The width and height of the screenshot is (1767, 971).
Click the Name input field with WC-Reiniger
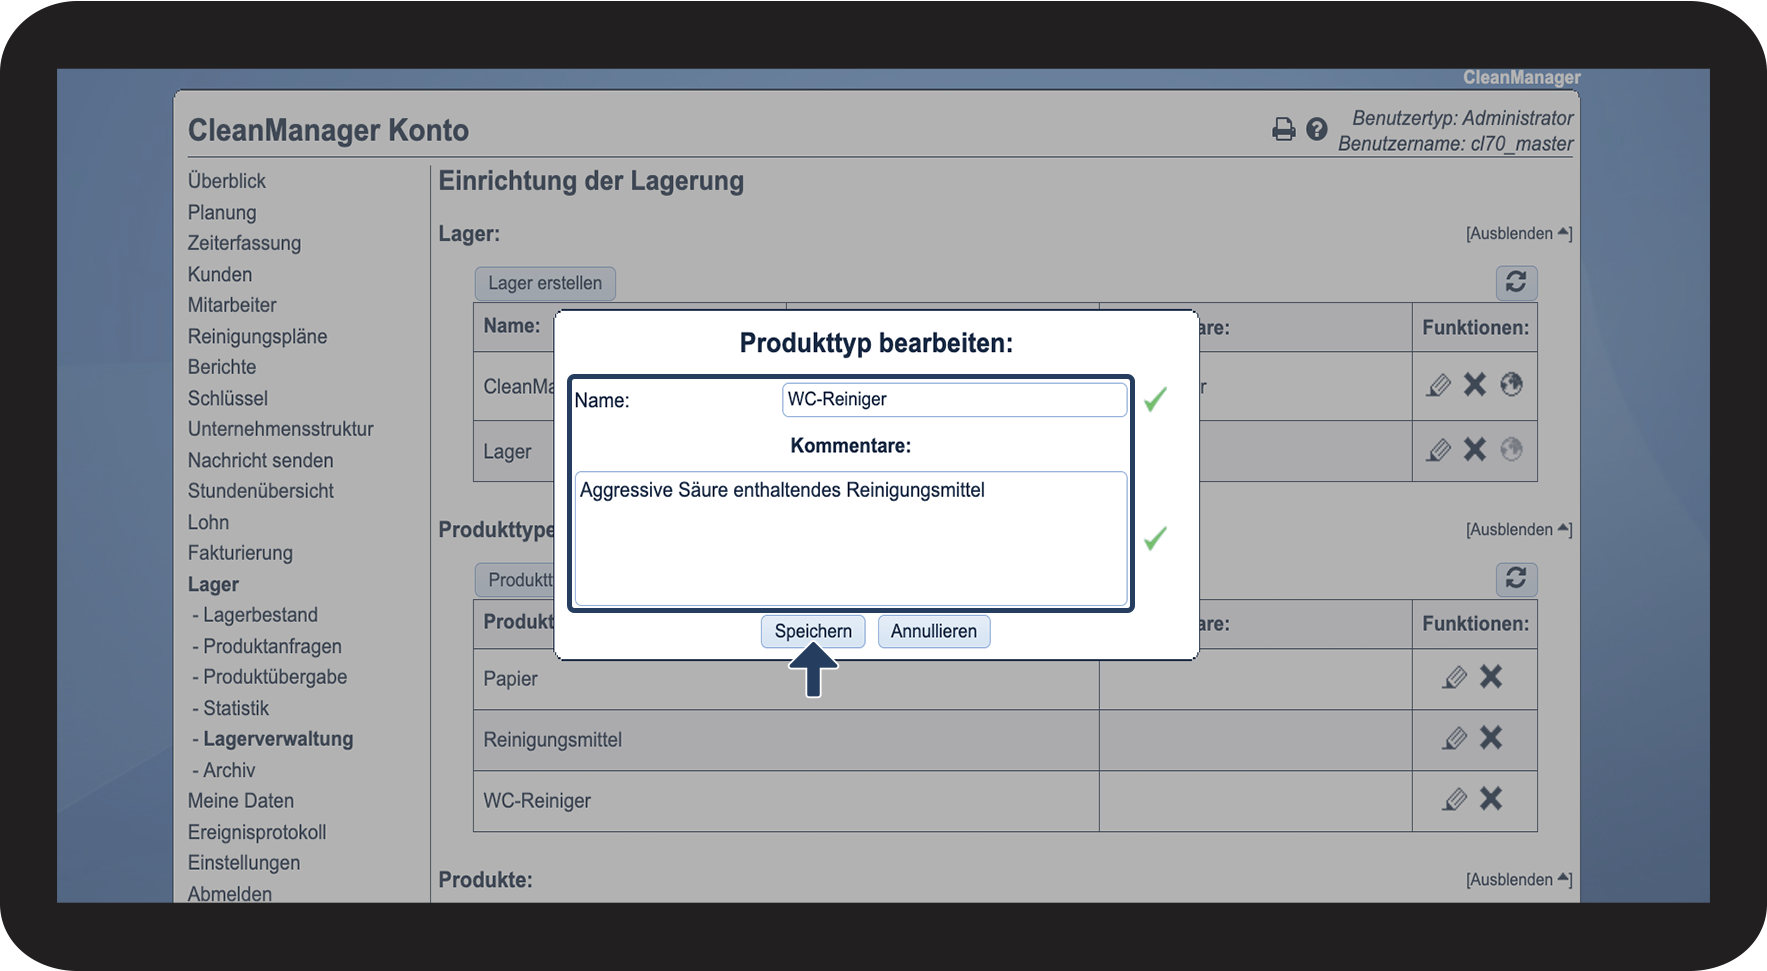954,399
